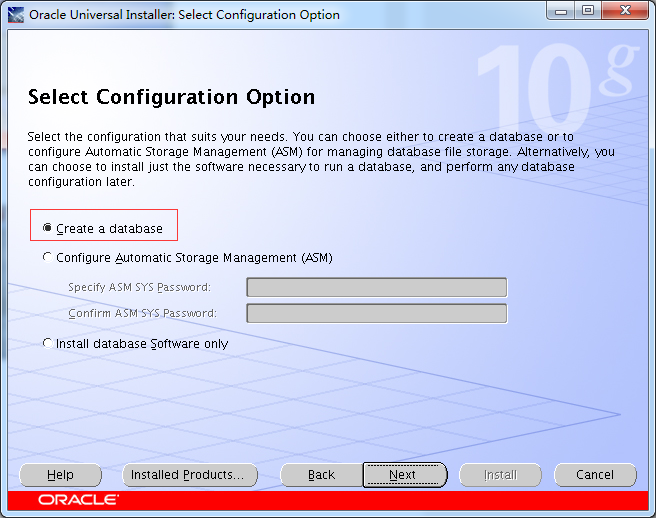
Task: Close the Oracle Universal Installer window
Action: tap(625, 11)
